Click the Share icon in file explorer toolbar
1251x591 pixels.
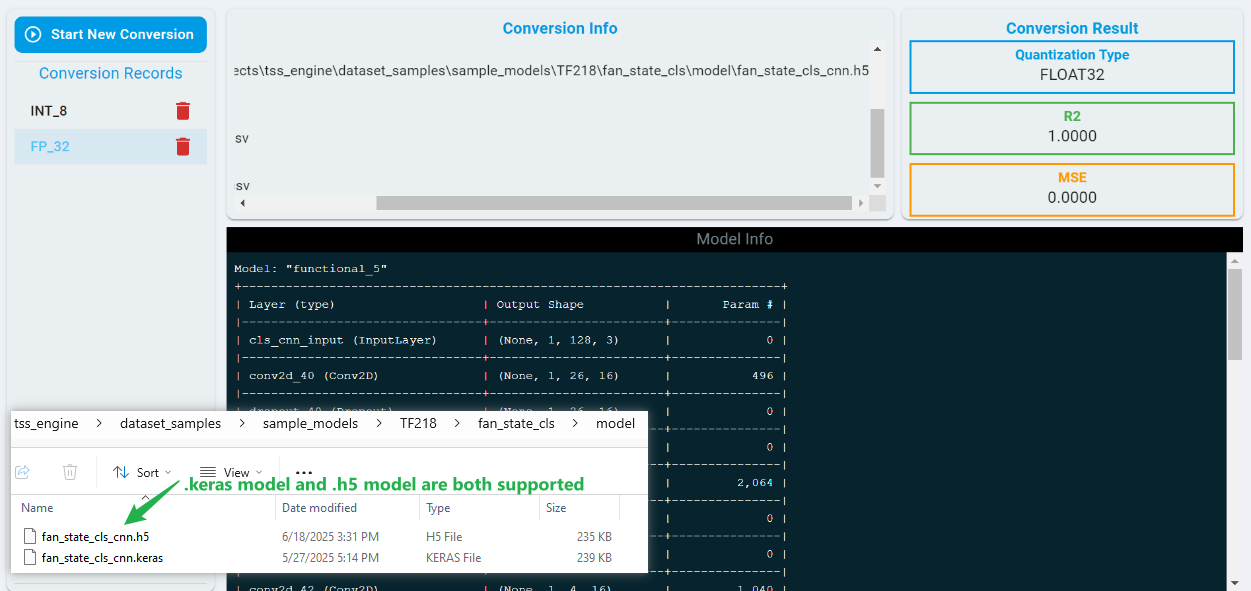[23, 472]
